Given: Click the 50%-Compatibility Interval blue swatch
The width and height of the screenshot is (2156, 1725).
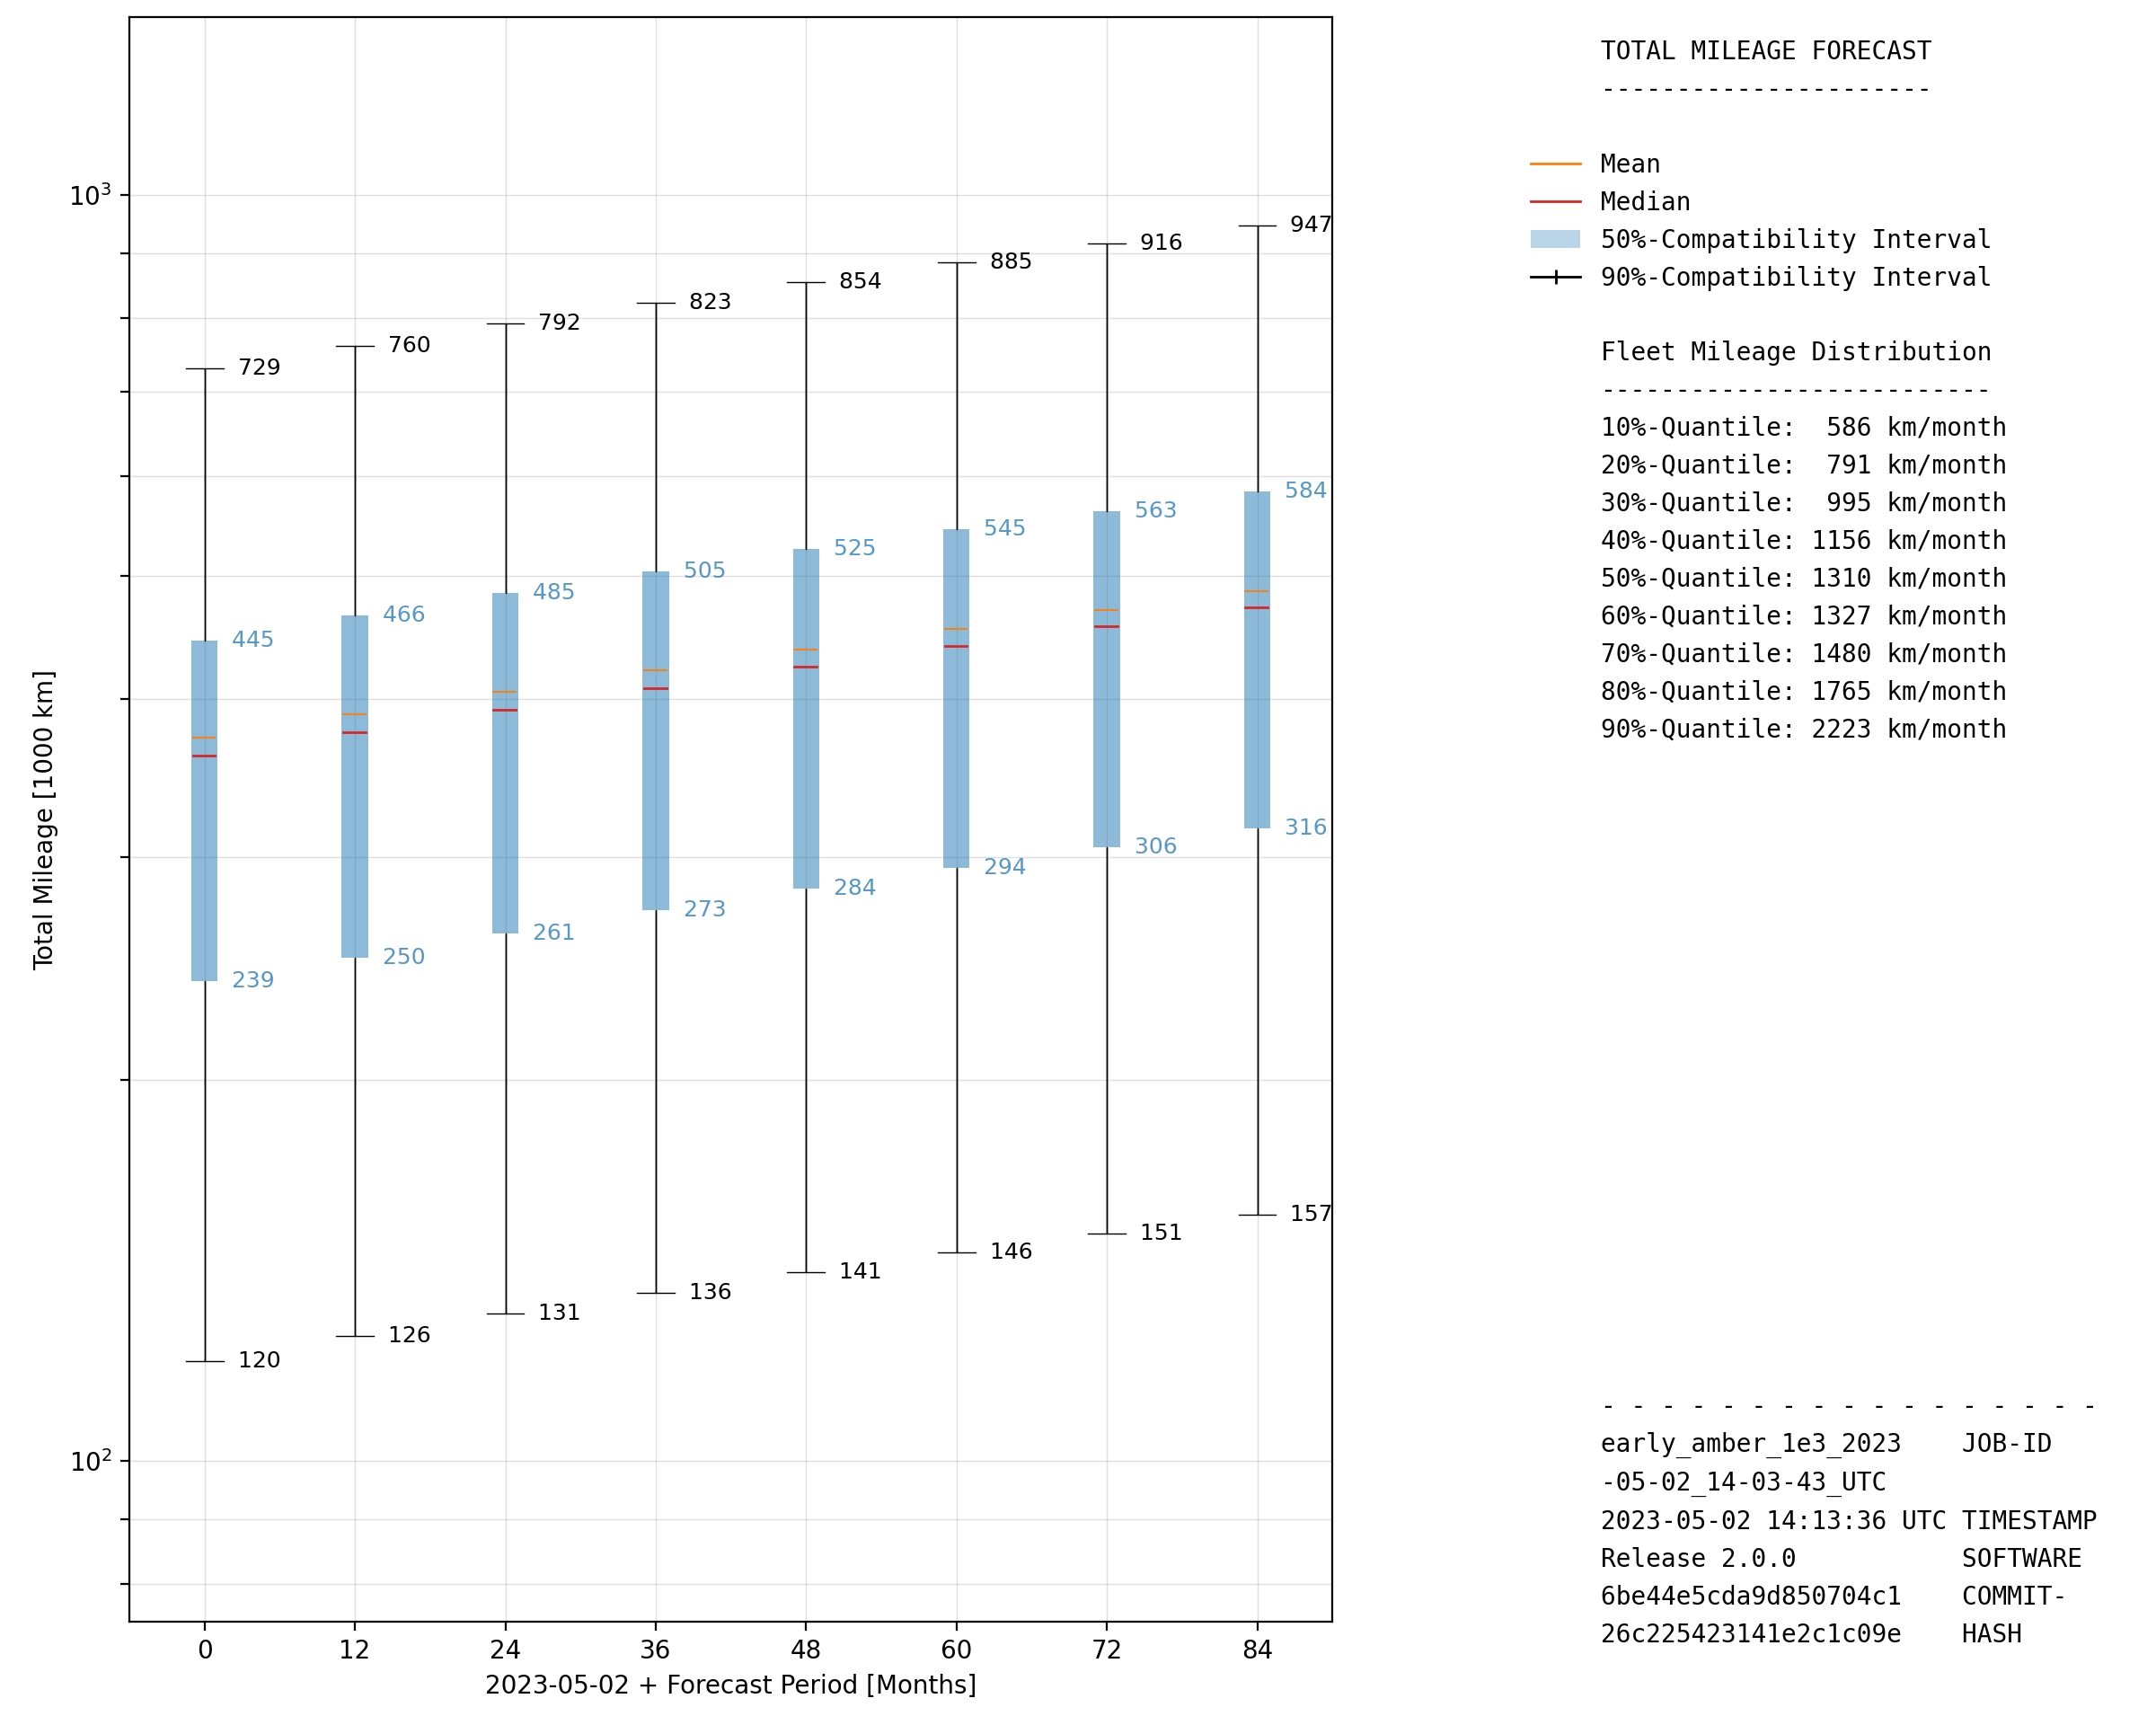Looking at the screenshot, I should click(x=1555, y=239).
